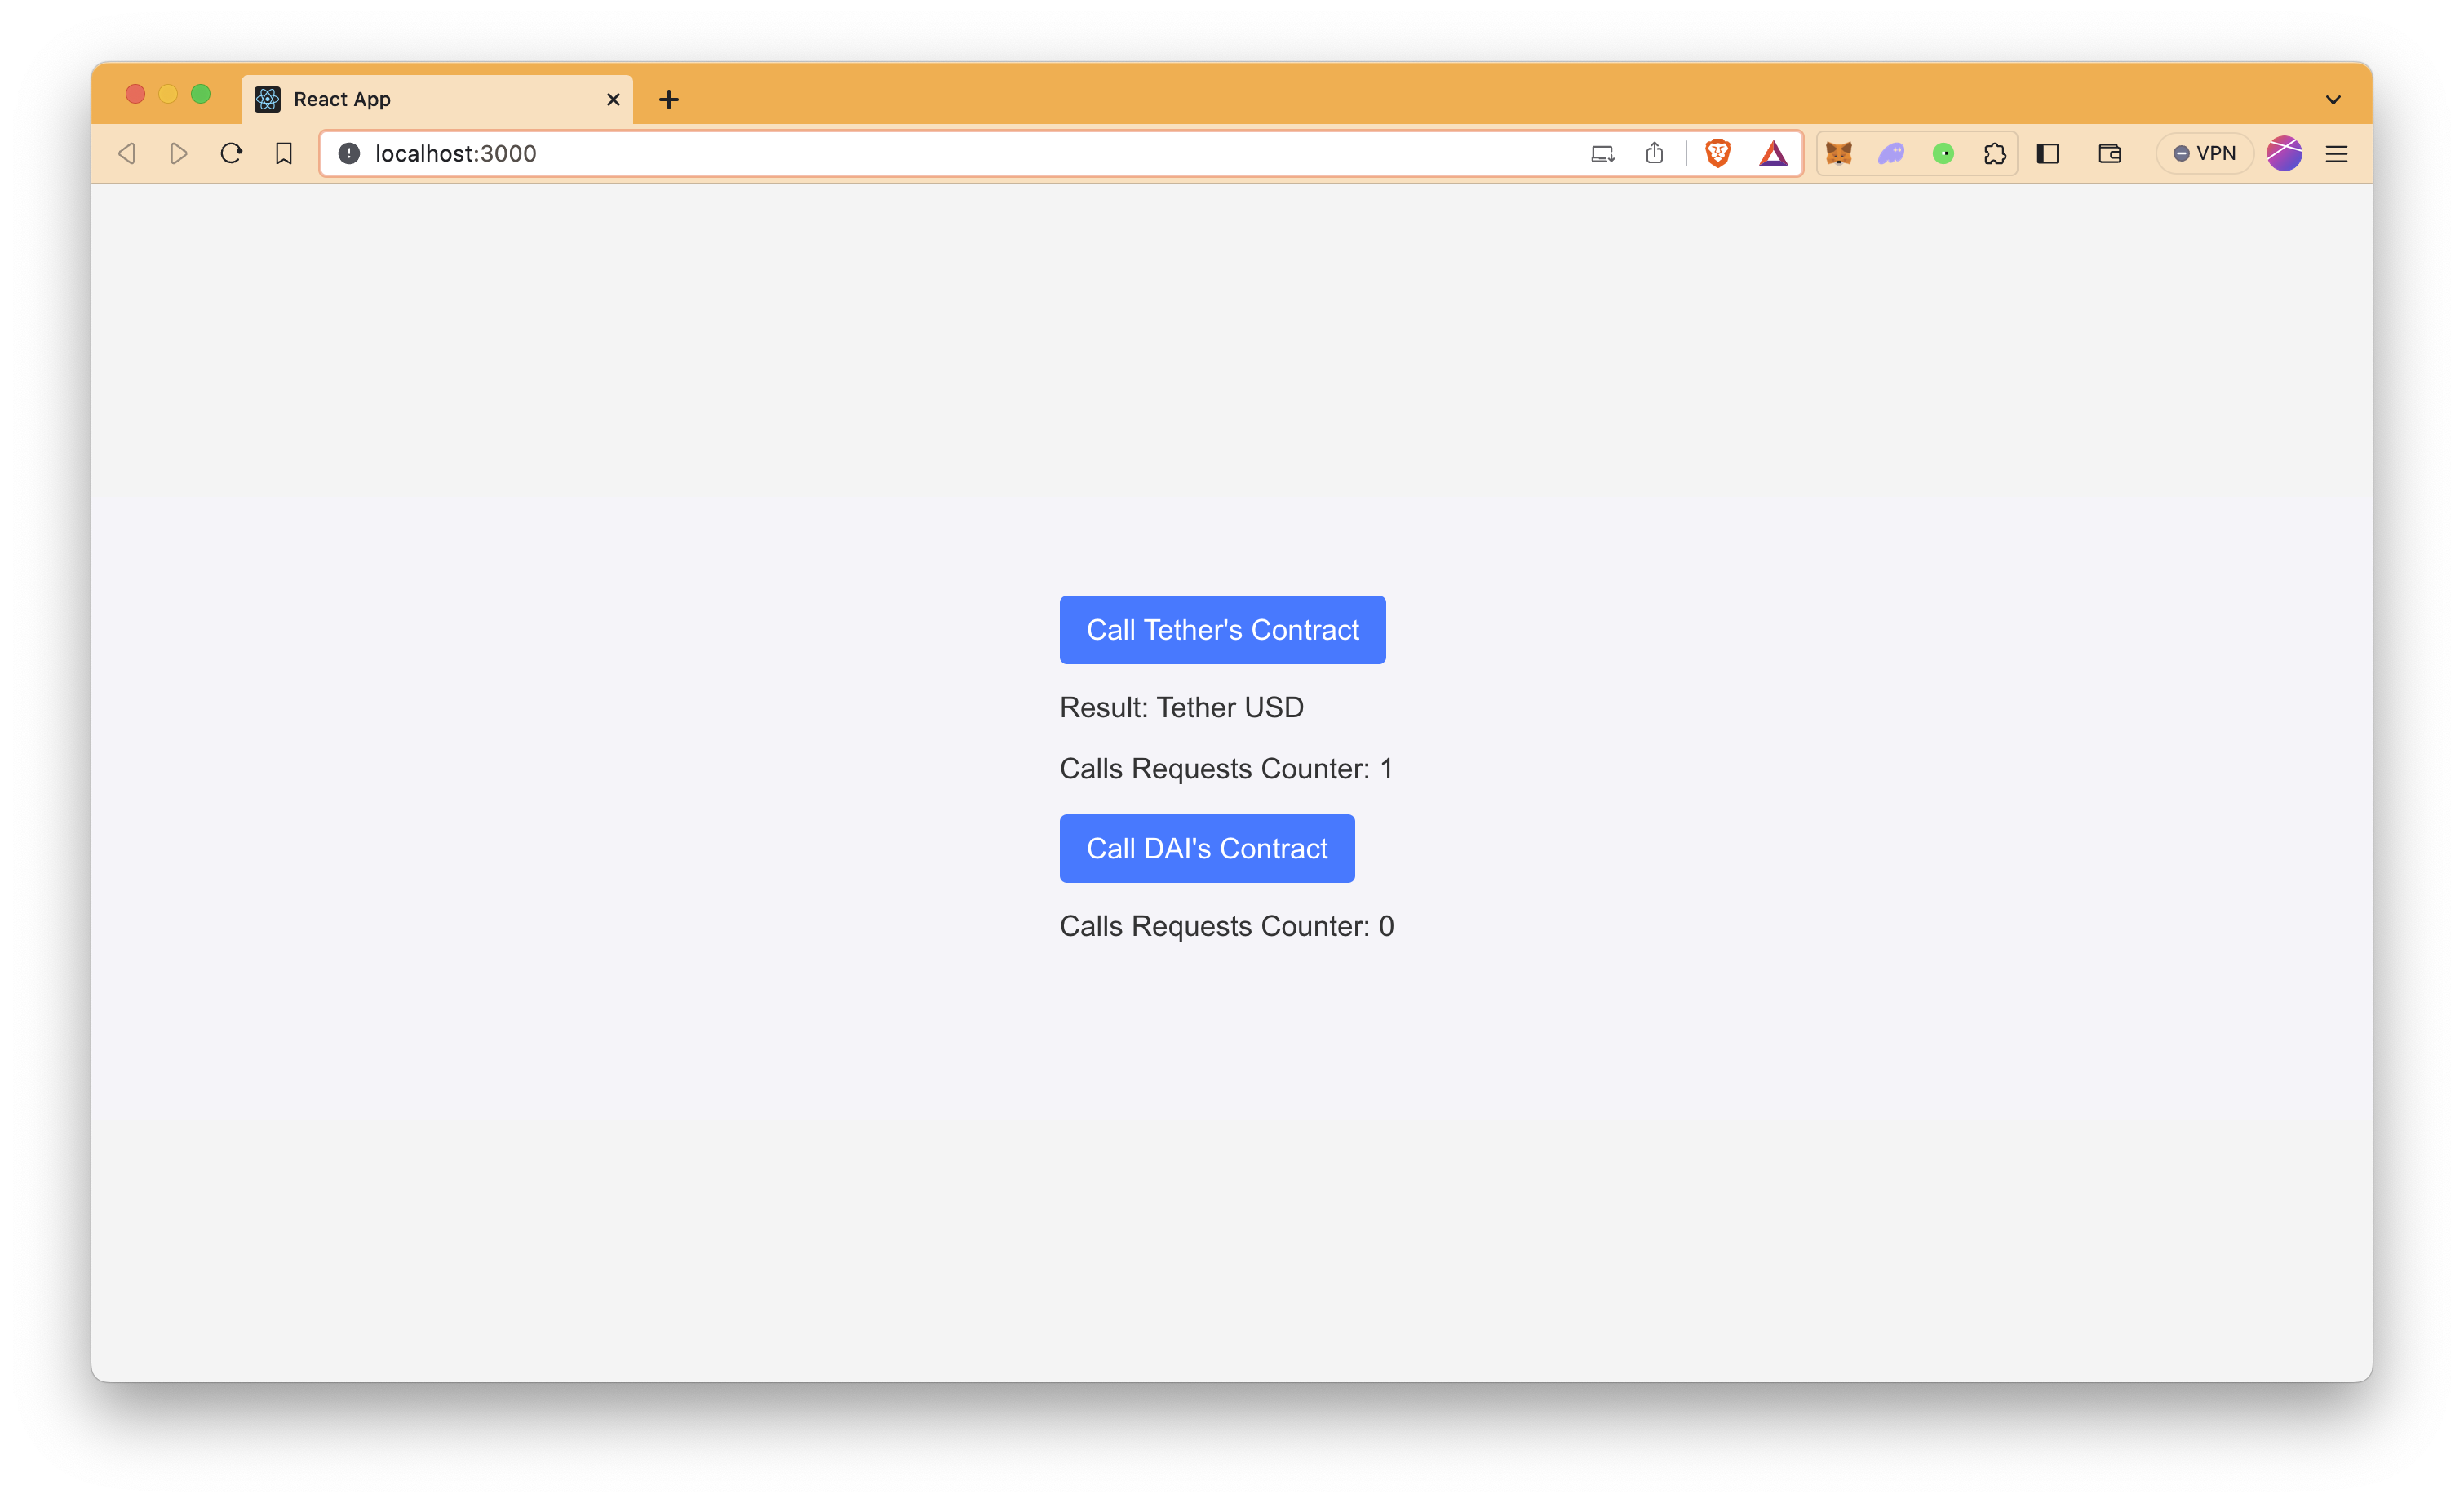Click the MetaMask fox icon in toolbar

pyautogui.click(x=1837, y=153)
